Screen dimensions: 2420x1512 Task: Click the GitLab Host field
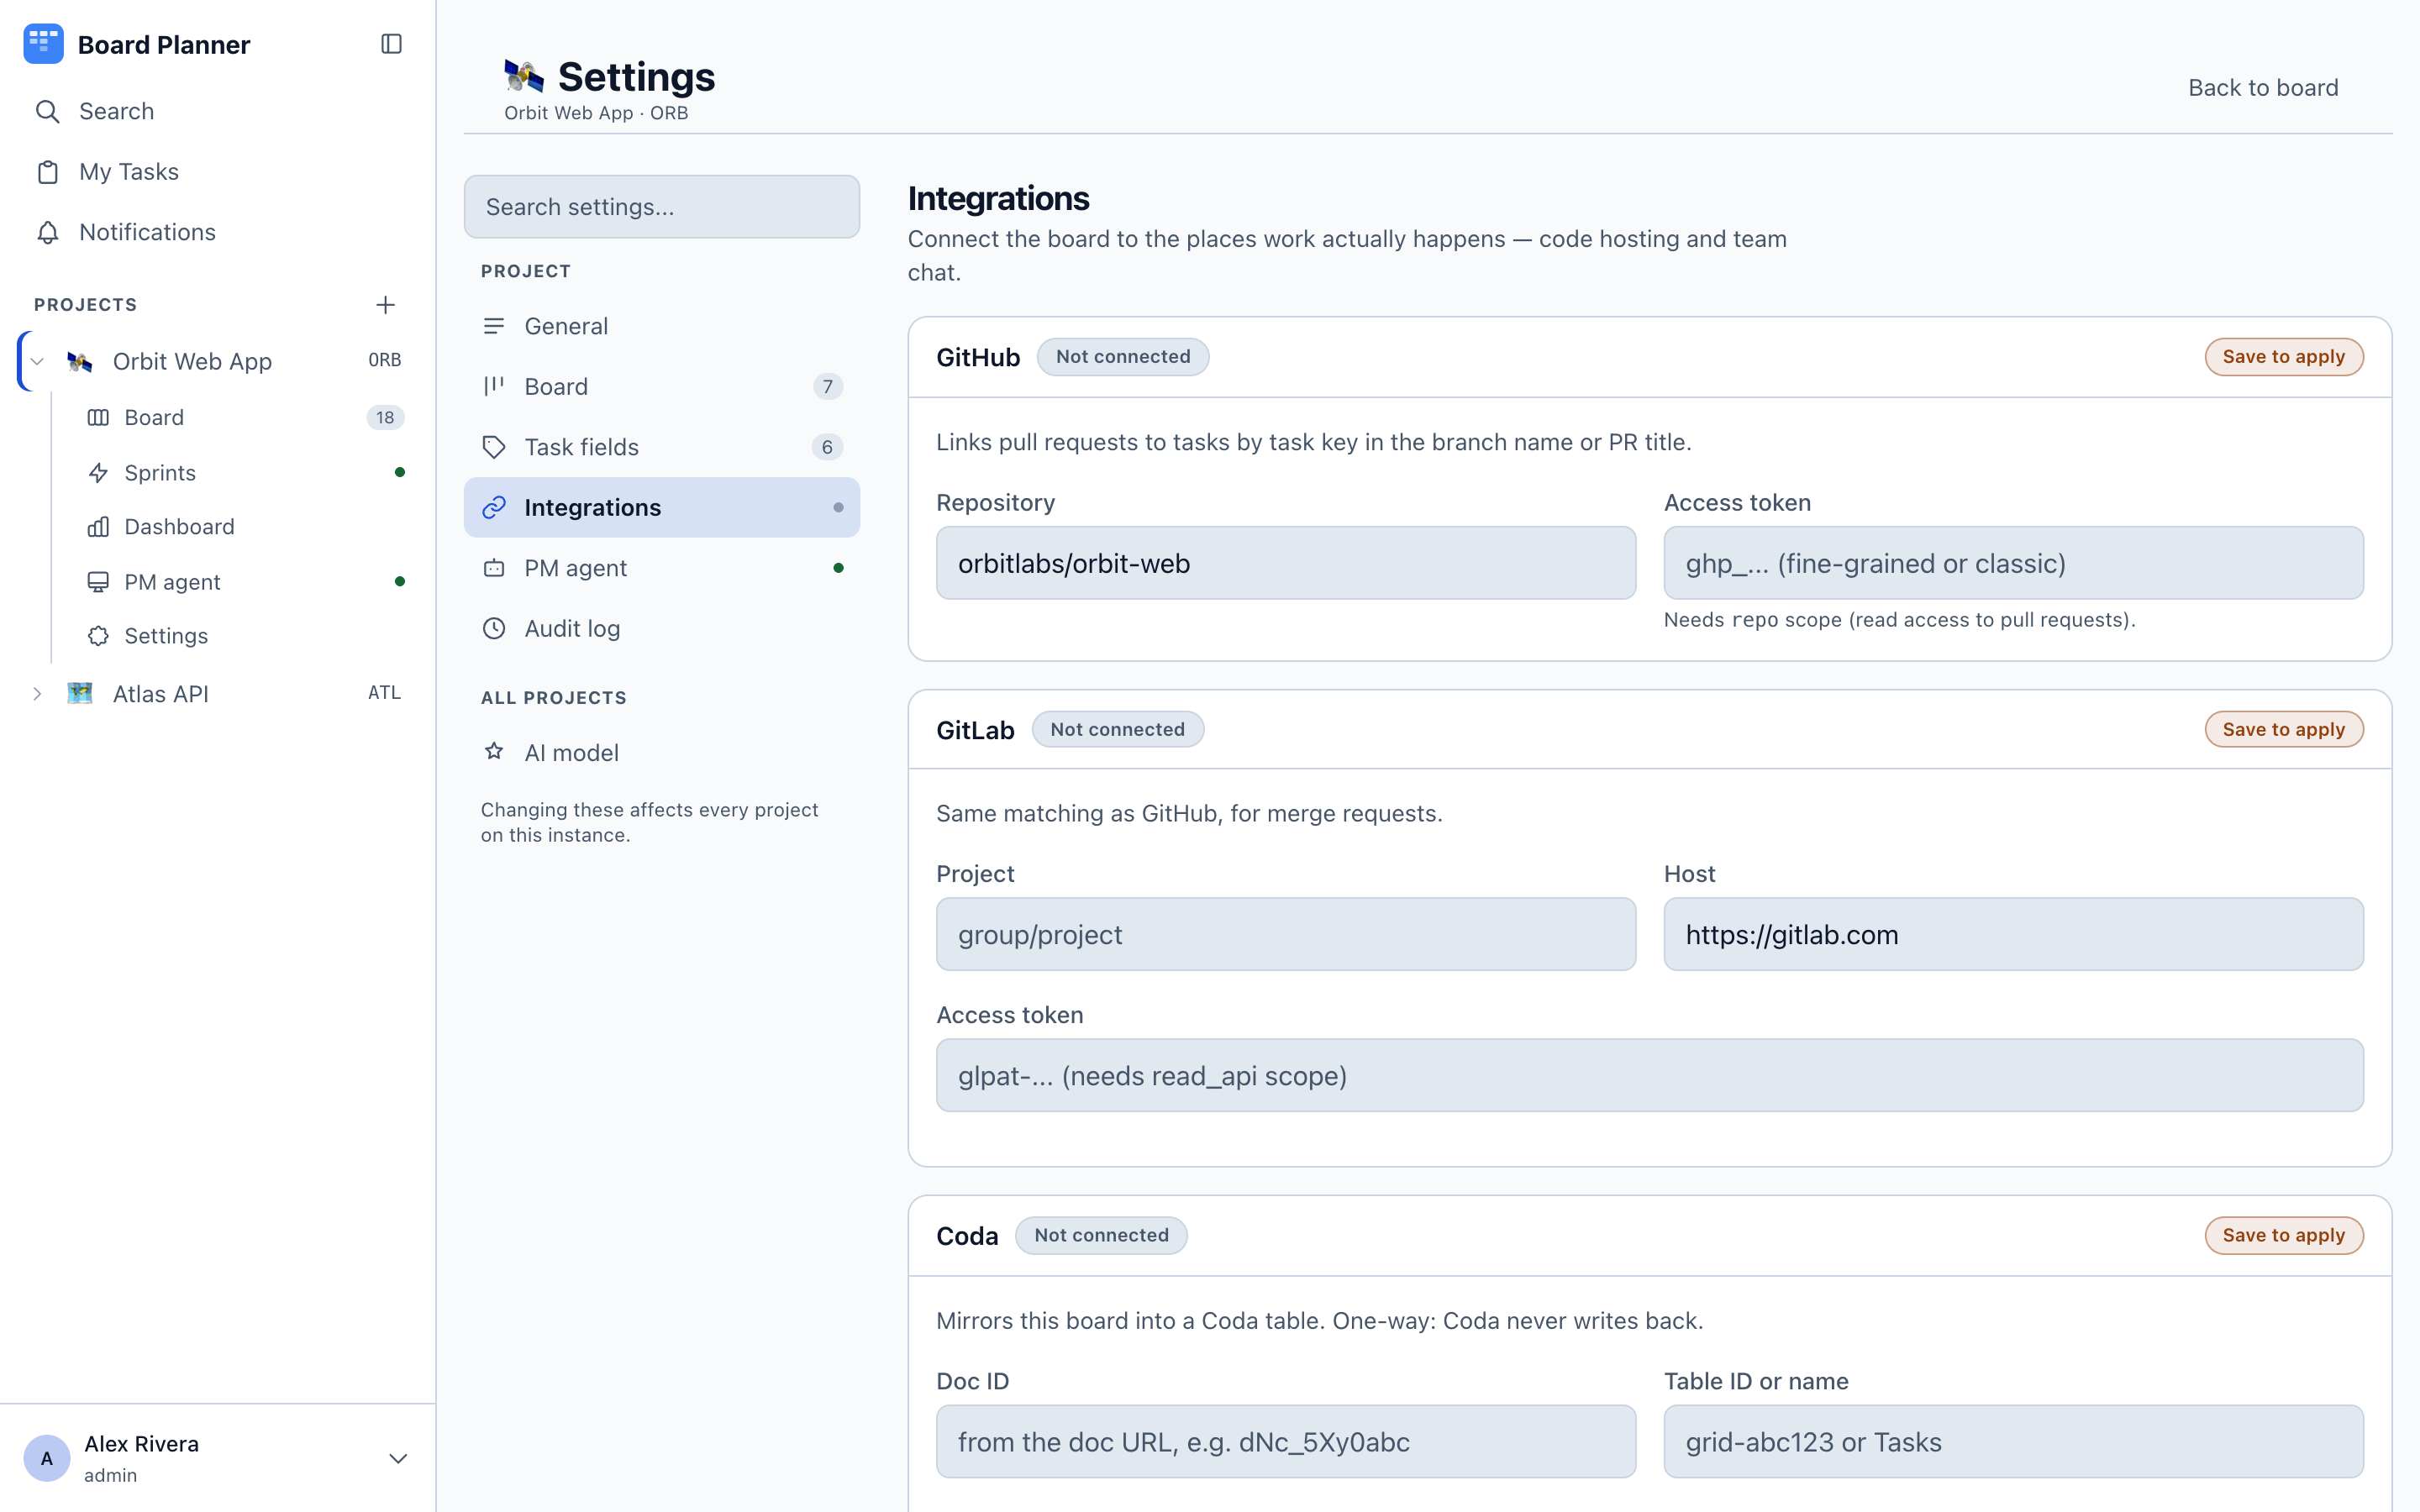(2014, 934)
